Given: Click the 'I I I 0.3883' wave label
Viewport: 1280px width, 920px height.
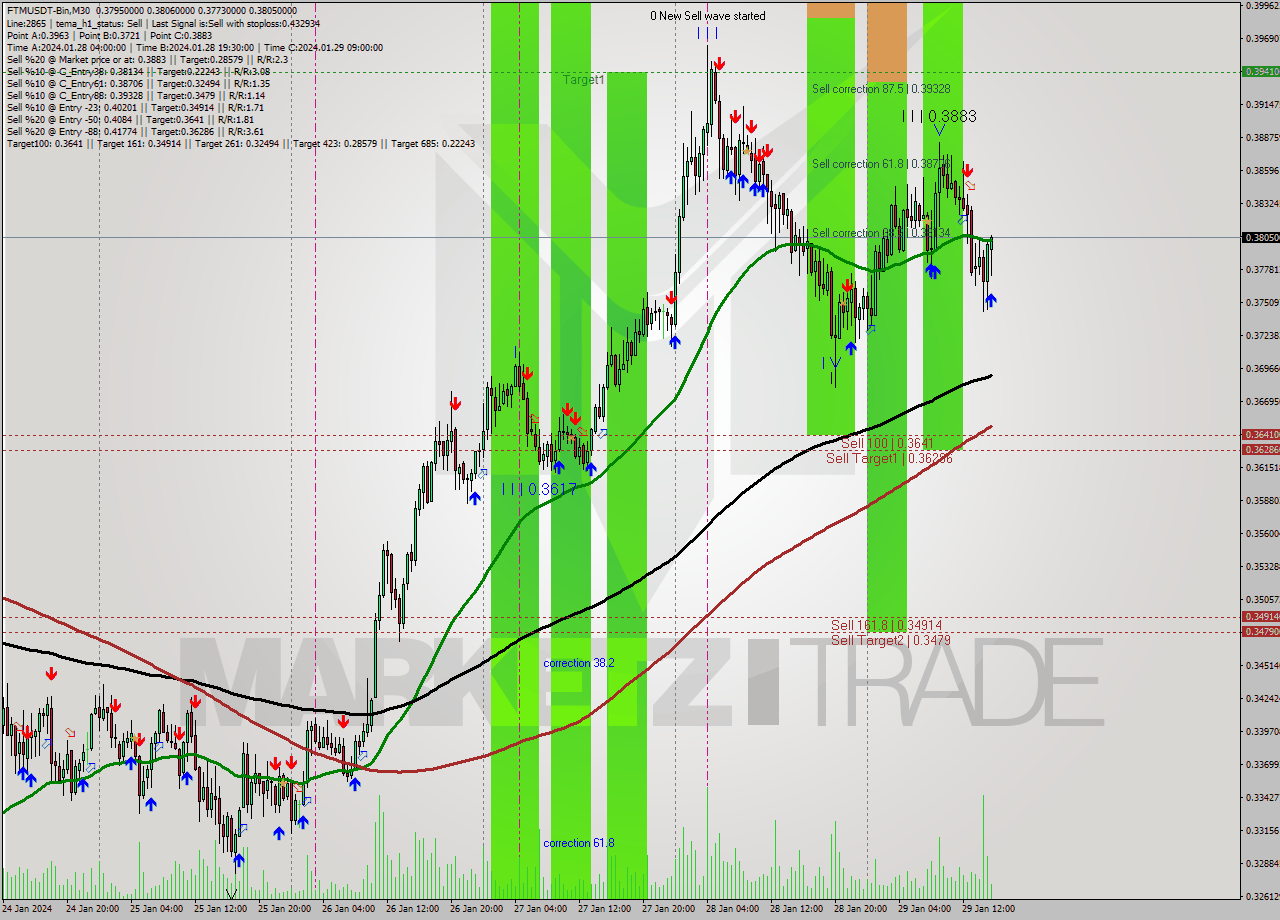Looking at the screenshot, I should [939, 117].
